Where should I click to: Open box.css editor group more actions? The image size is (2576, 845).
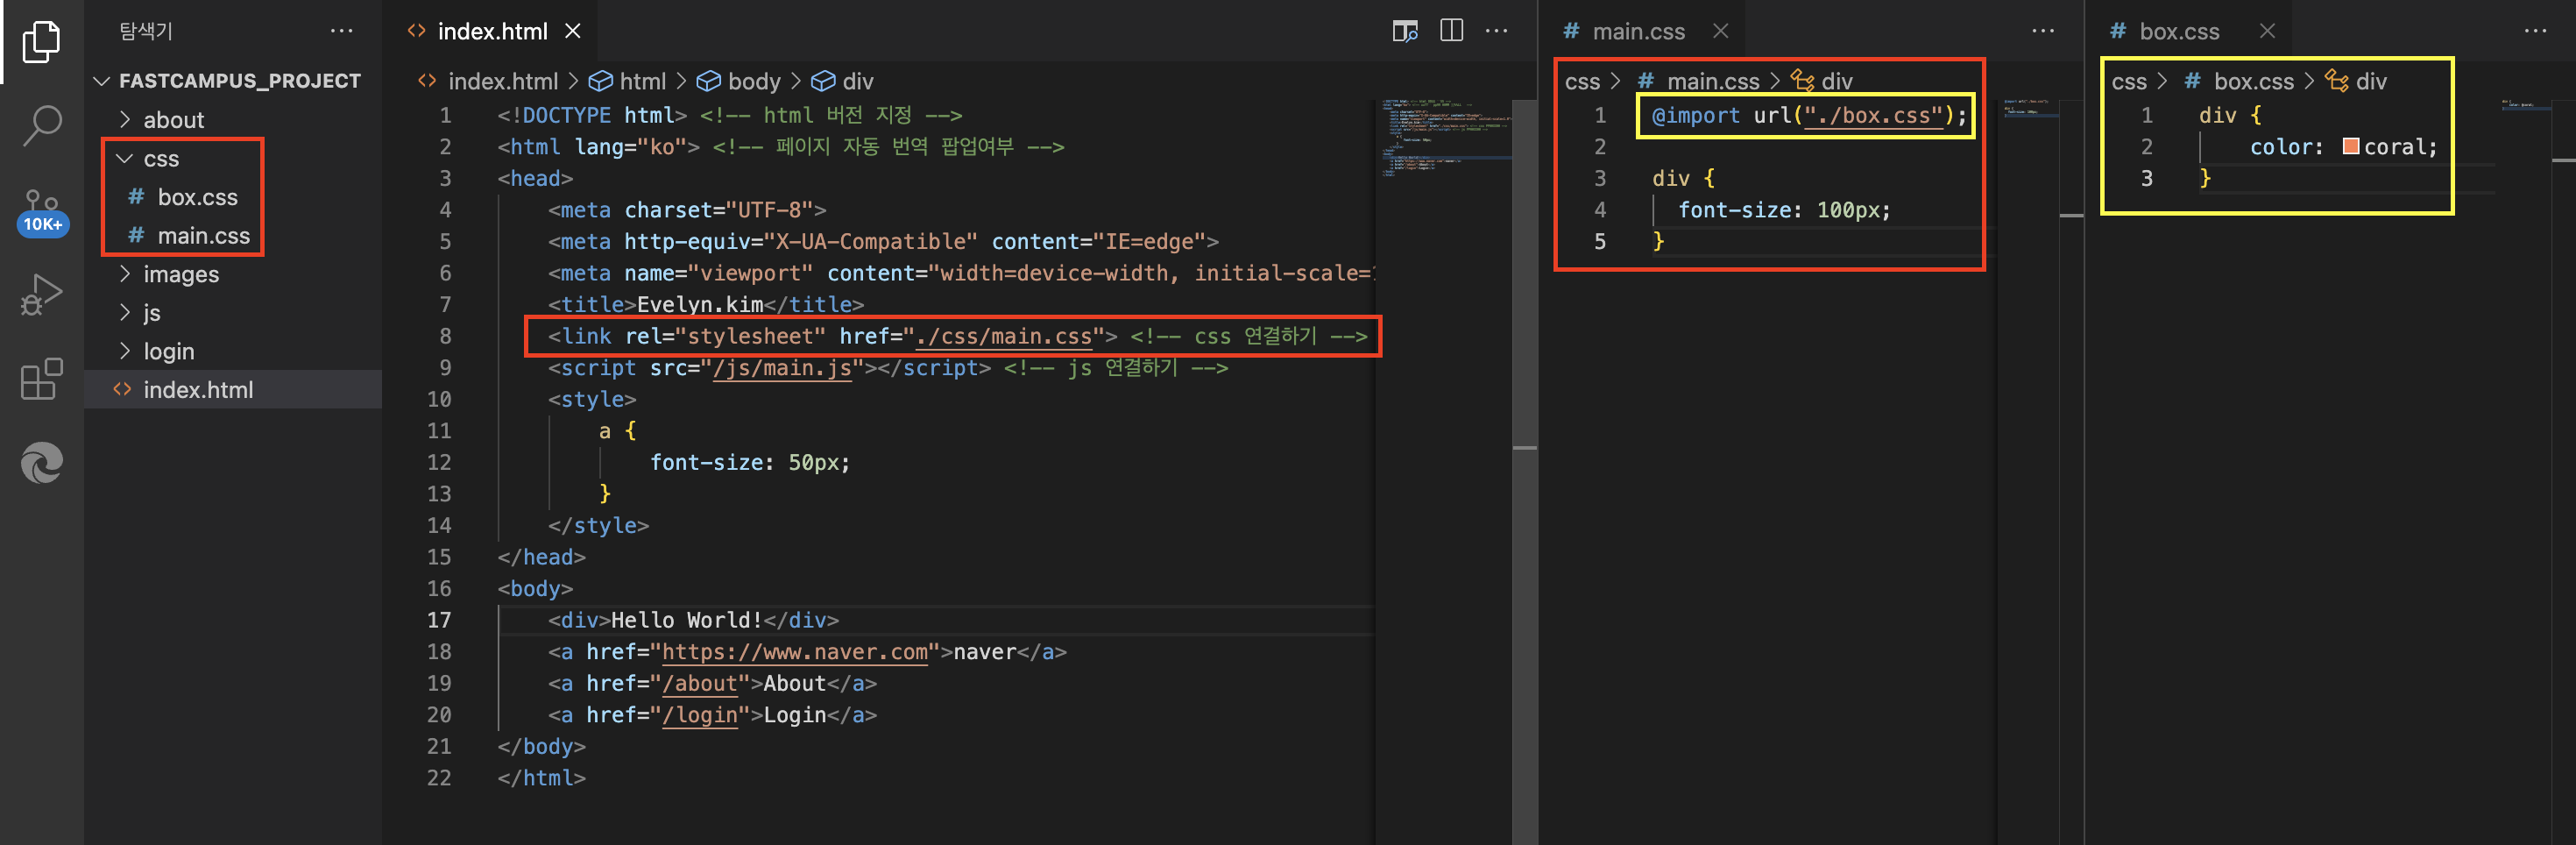[2535, 31]
